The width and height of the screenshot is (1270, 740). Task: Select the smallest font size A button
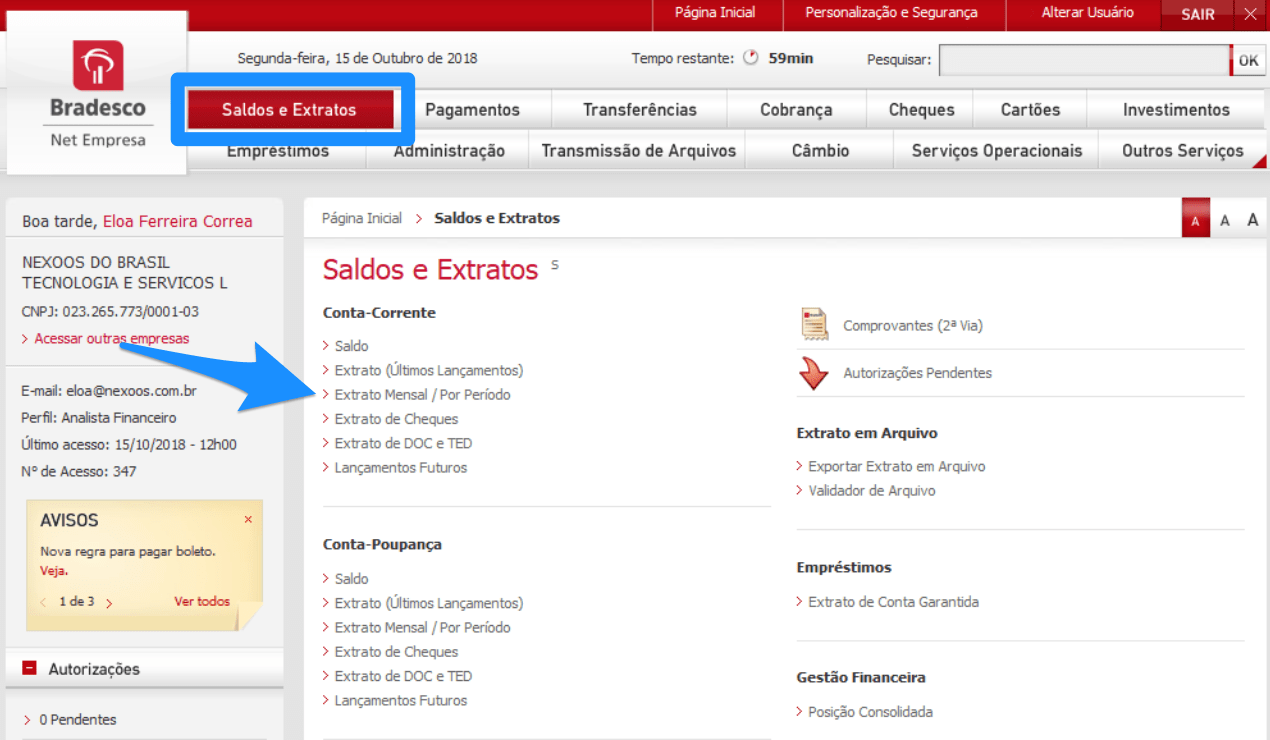(1195, 220)
